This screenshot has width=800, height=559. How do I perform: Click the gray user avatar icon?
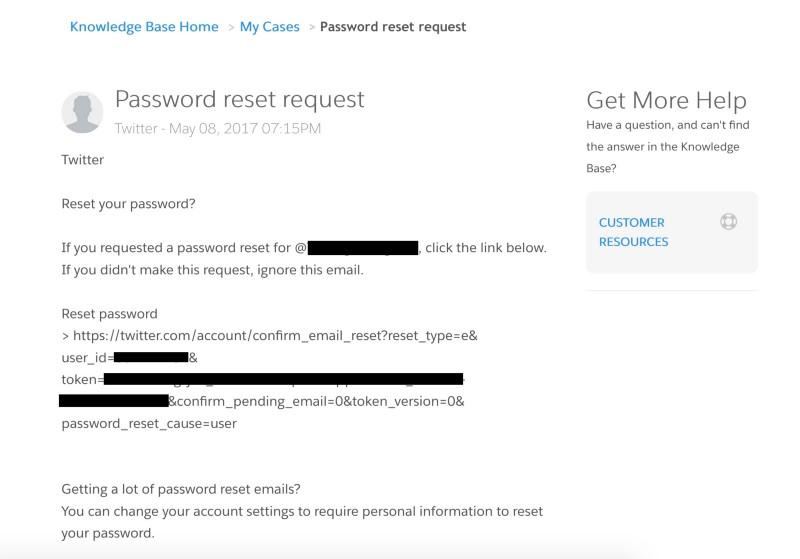point(82,112)
